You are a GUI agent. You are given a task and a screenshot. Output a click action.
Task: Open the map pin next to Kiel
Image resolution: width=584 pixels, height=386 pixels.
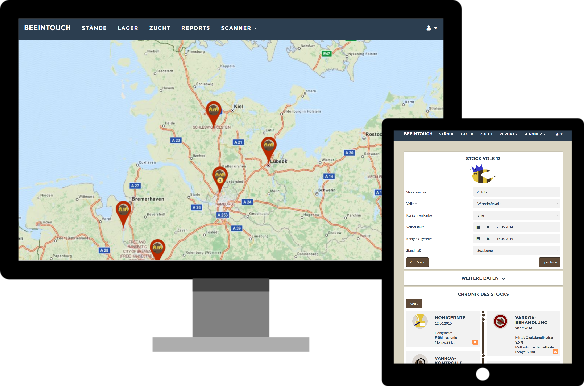(213, 114)
